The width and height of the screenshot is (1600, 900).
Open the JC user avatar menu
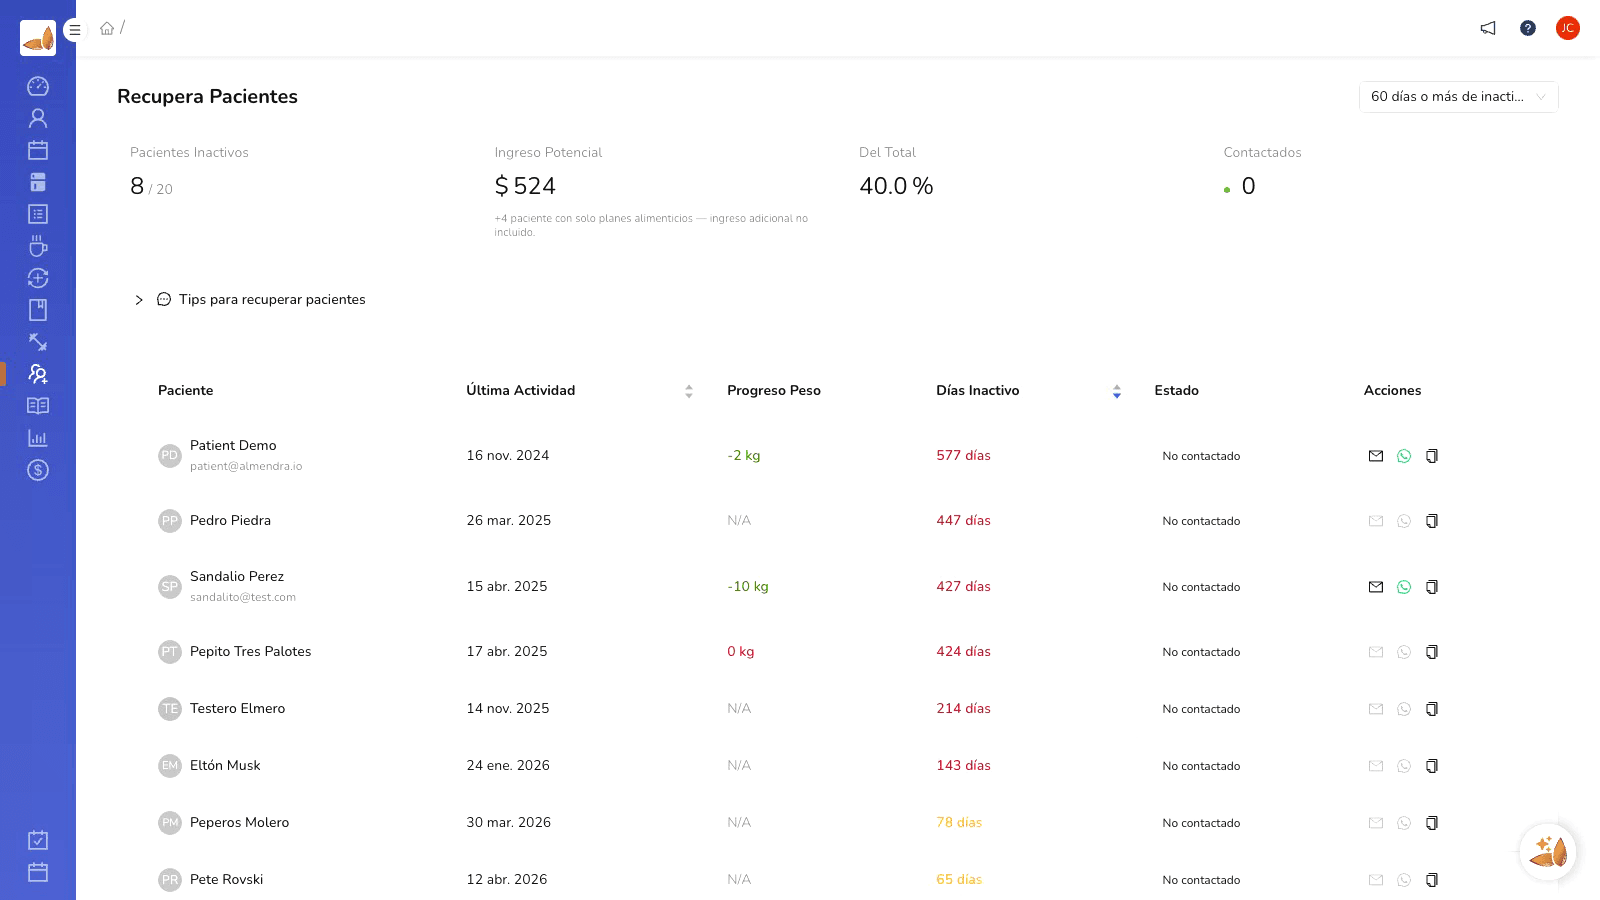pyautogui.click(x=1568, y=28)
